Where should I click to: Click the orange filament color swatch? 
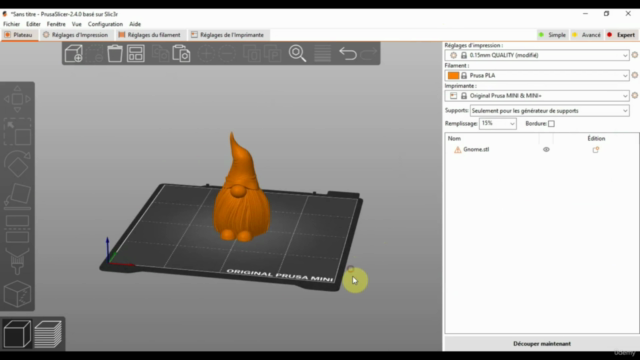click(453, 76)
